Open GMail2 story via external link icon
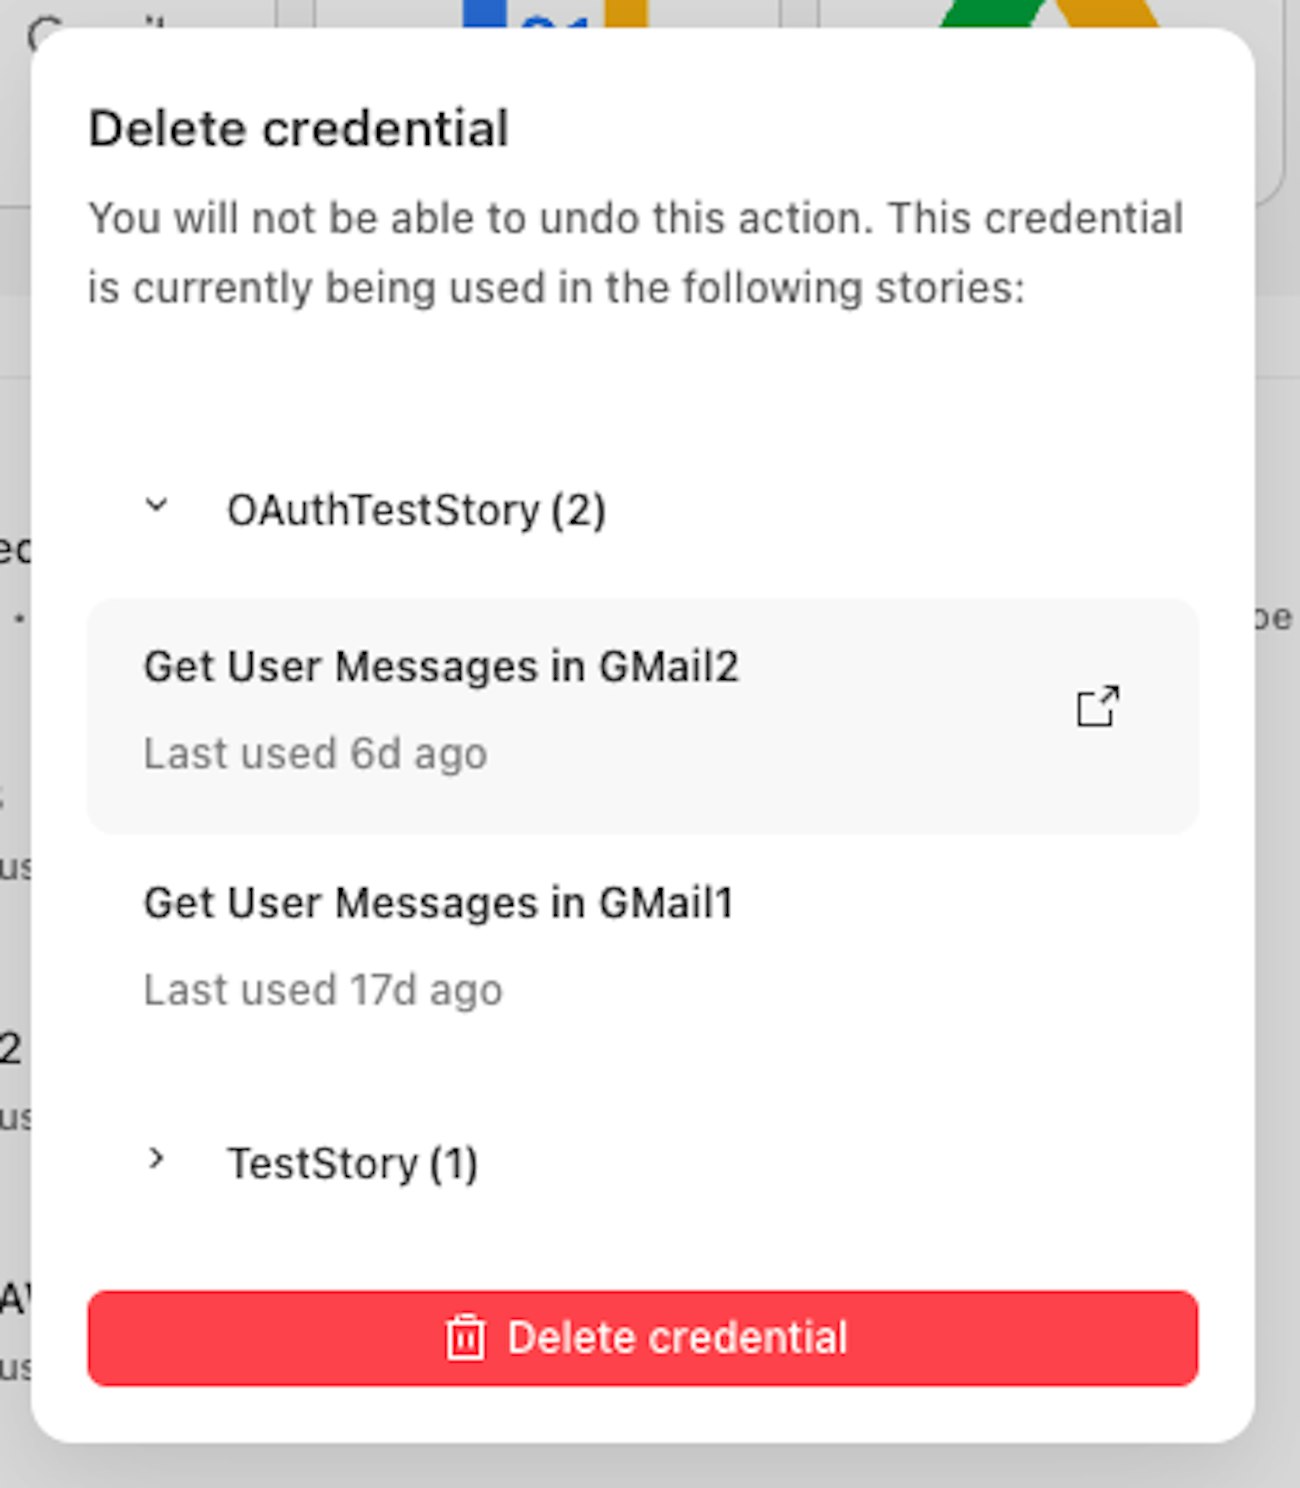The image size is (1300, 1488). click(x=1097, y=707)
